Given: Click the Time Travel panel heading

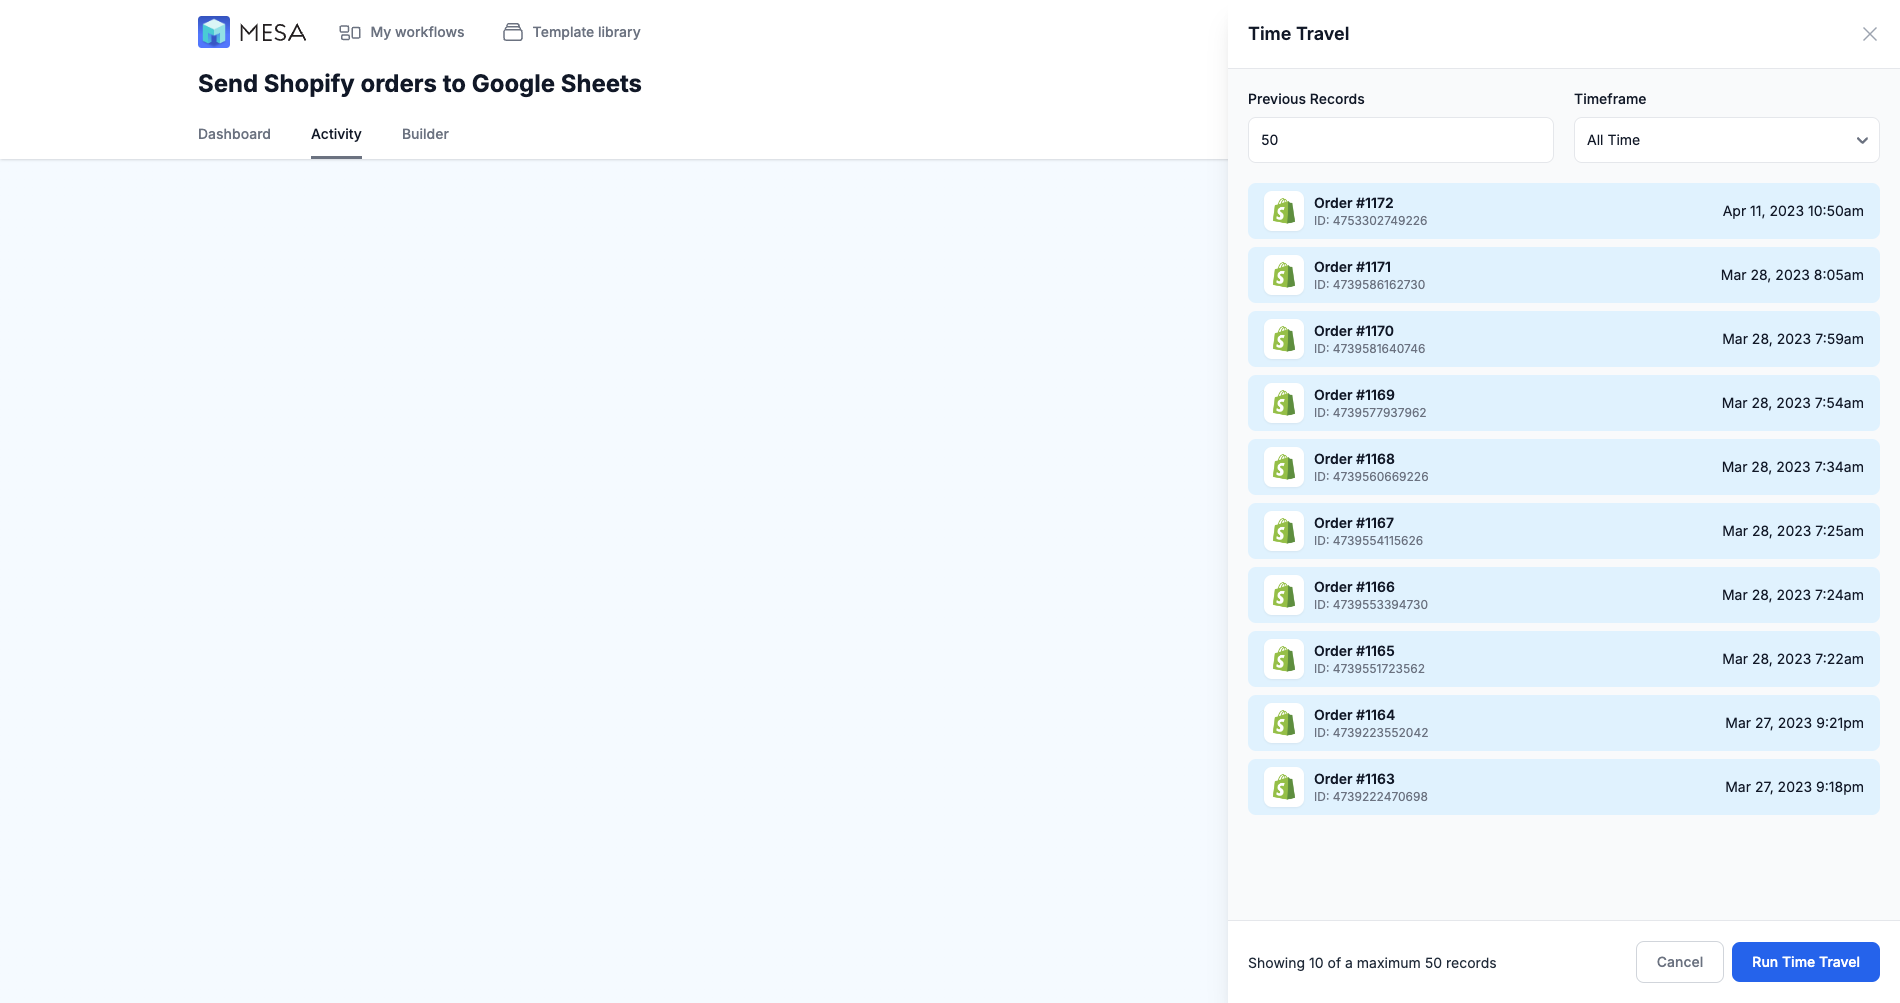Looking at the screenshot, I should [1298, 34].
